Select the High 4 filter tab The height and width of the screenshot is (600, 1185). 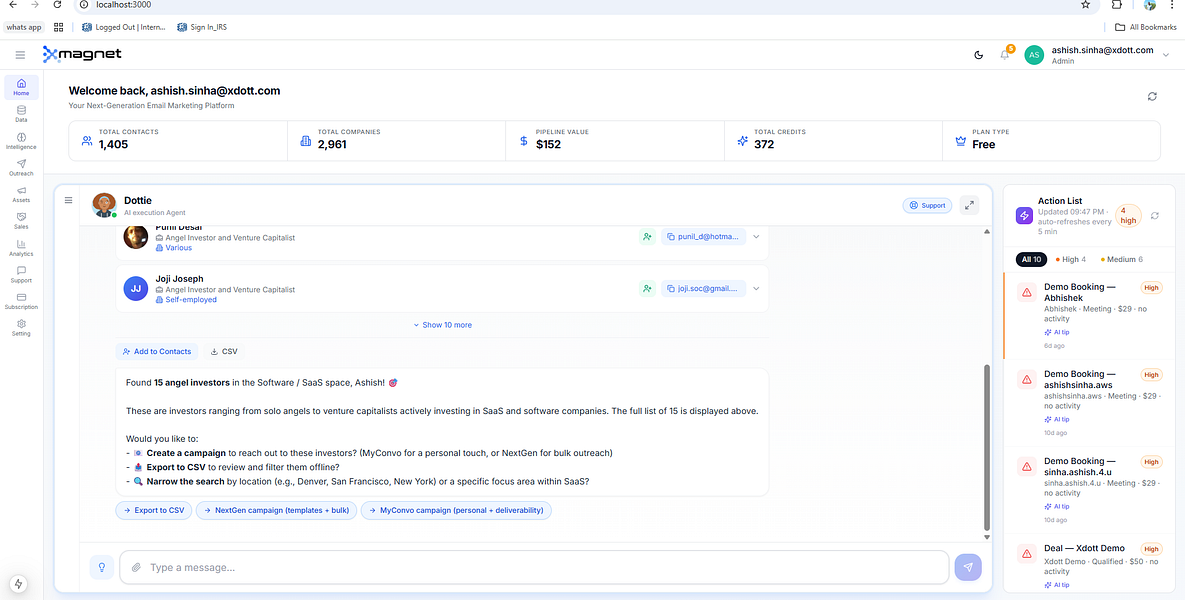(x=1070, y=259)
